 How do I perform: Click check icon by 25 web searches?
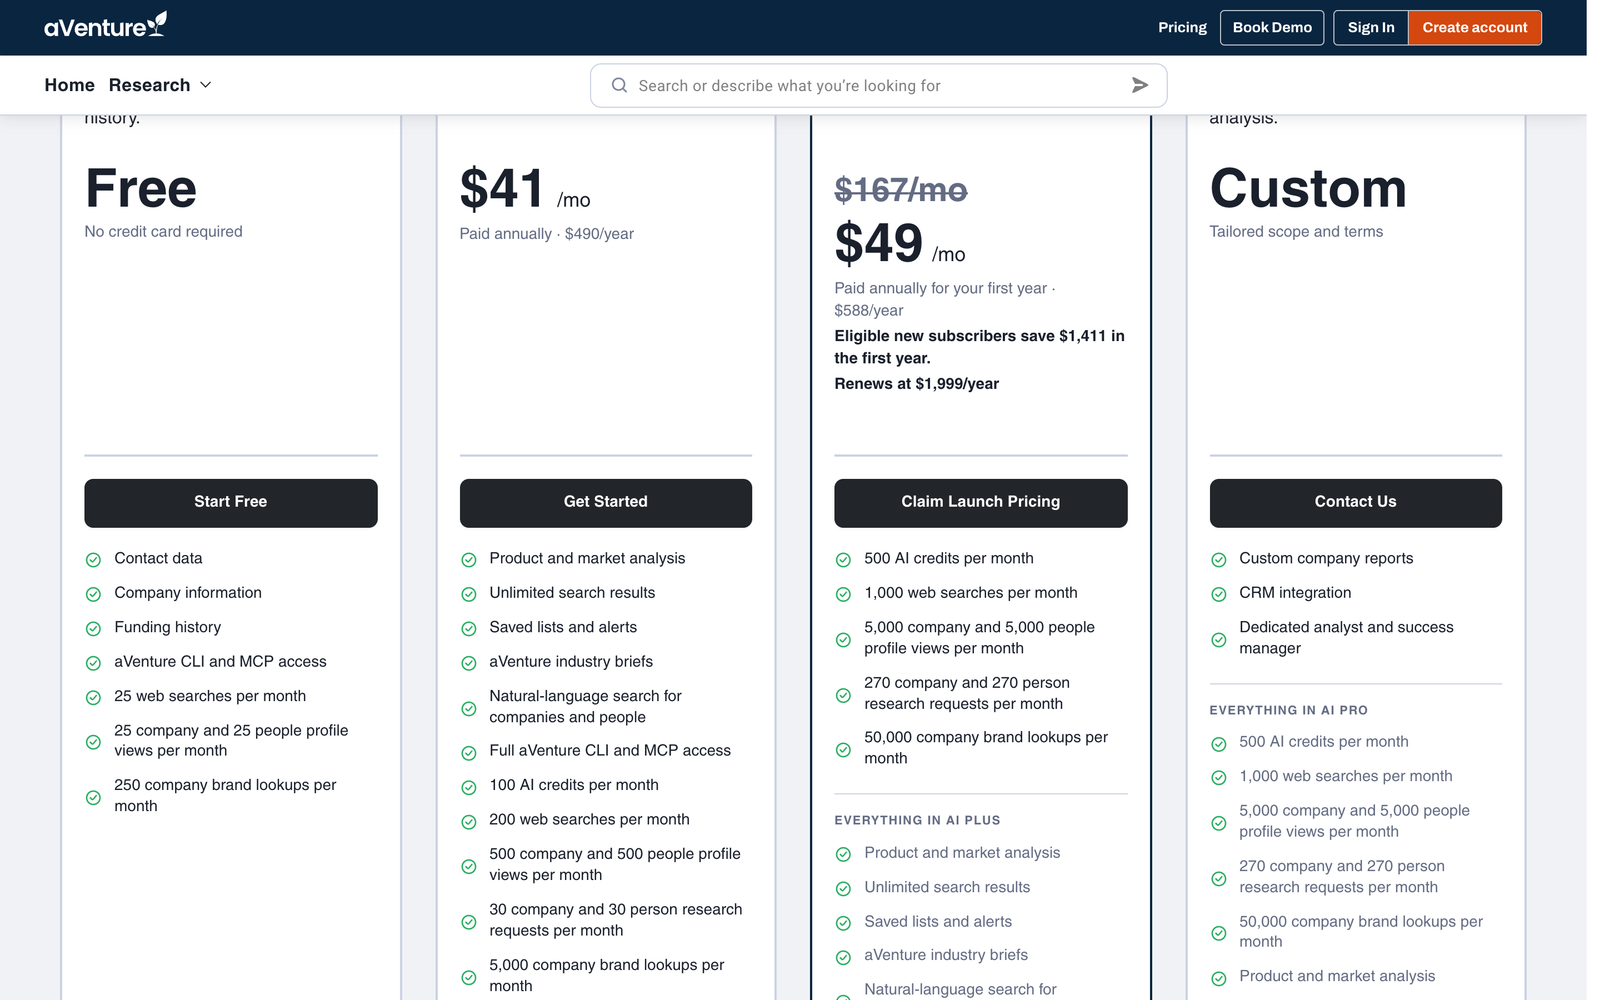coord(93,698)
